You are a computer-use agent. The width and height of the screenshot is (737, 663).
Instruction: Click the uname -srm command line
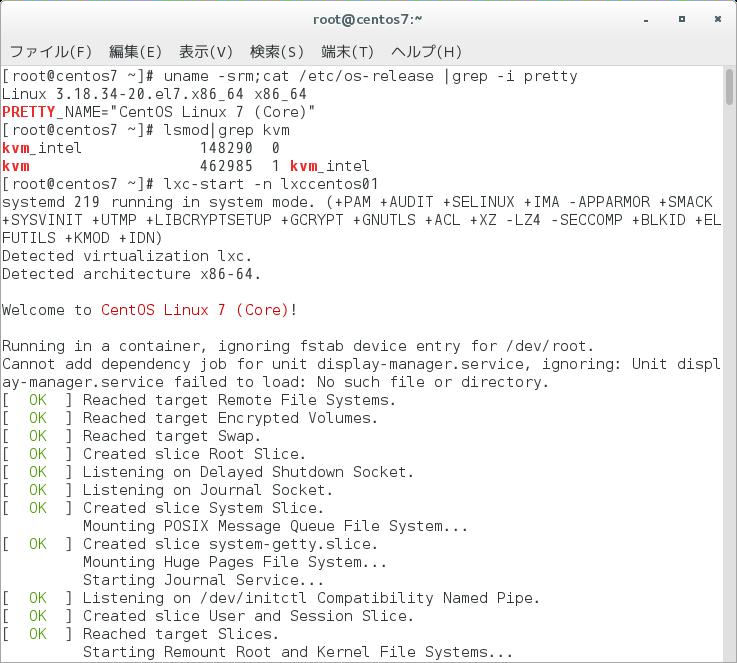pyautogui.click(x=290, y=76)
